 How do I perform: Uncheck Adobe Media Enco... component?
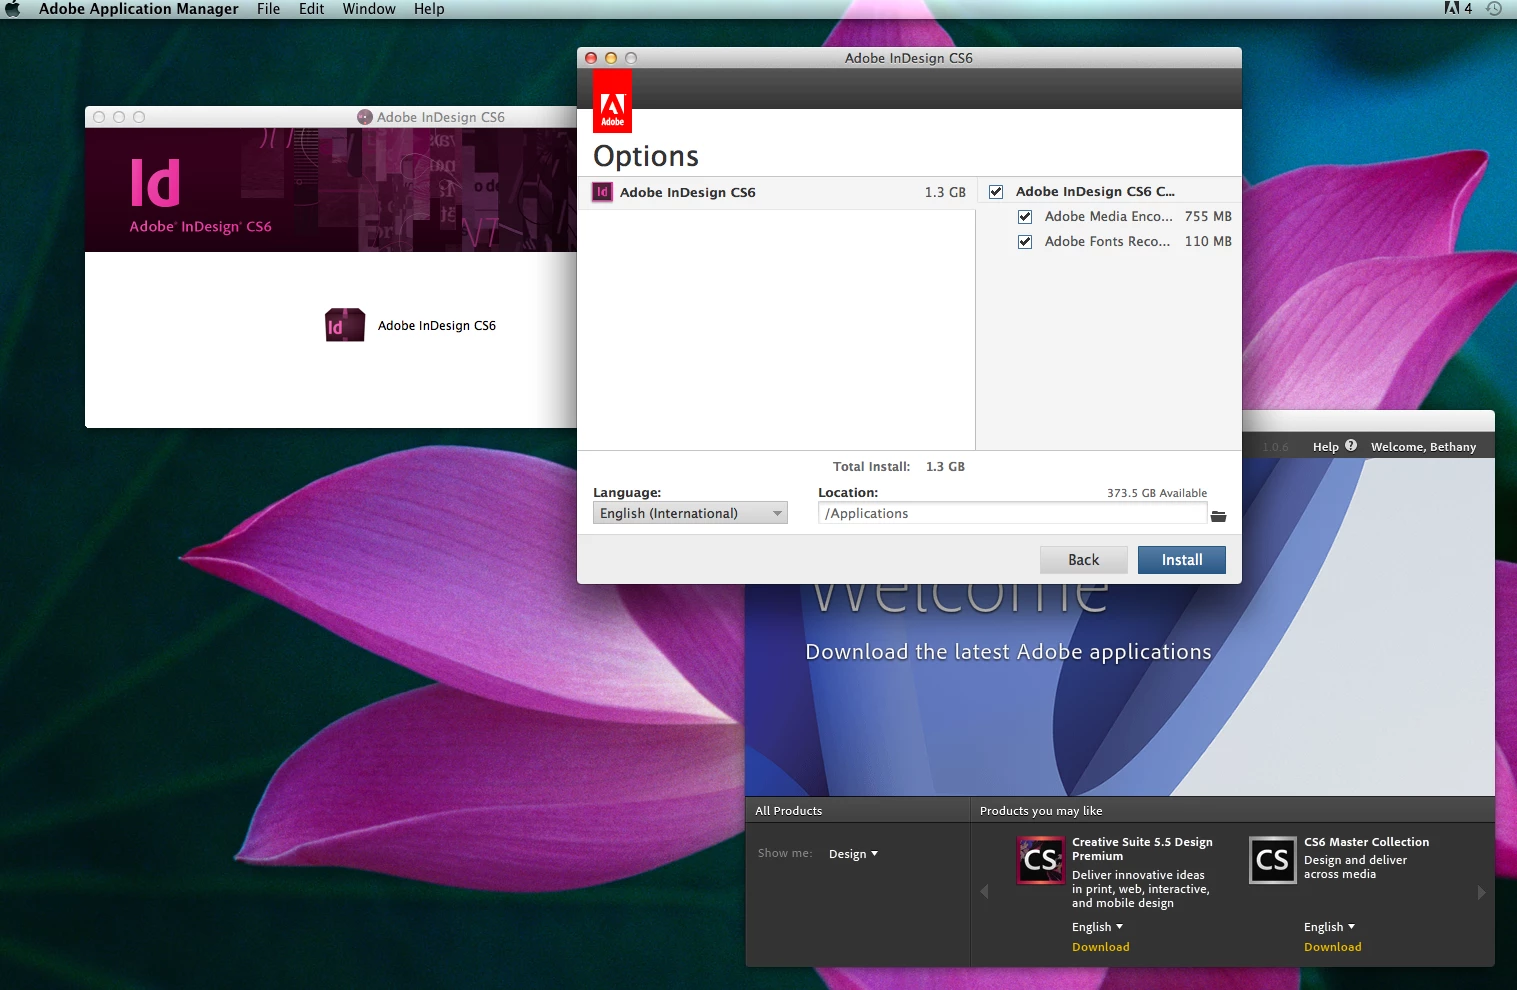pos(1025,217)
